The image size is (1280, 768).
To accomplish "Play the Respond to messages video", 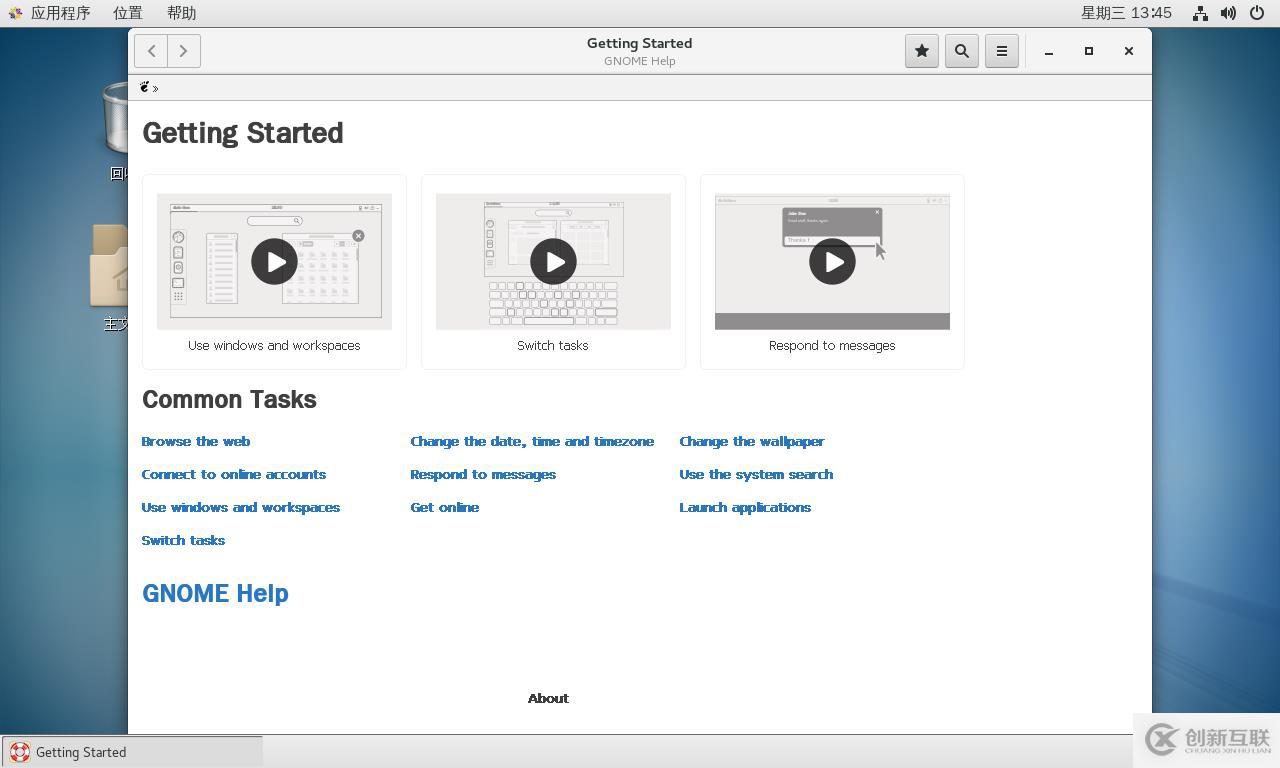I will coord(832,262).
